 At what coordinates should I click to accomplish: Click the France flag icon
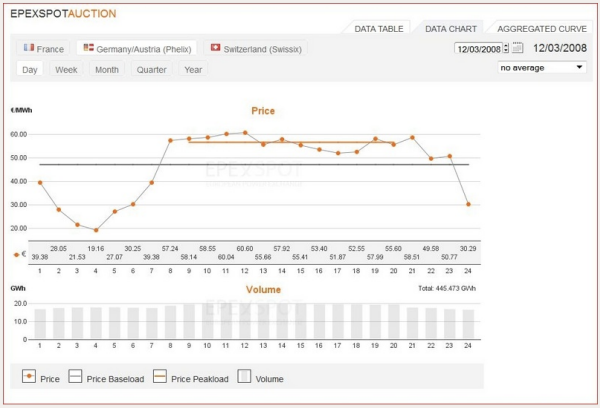29,48
